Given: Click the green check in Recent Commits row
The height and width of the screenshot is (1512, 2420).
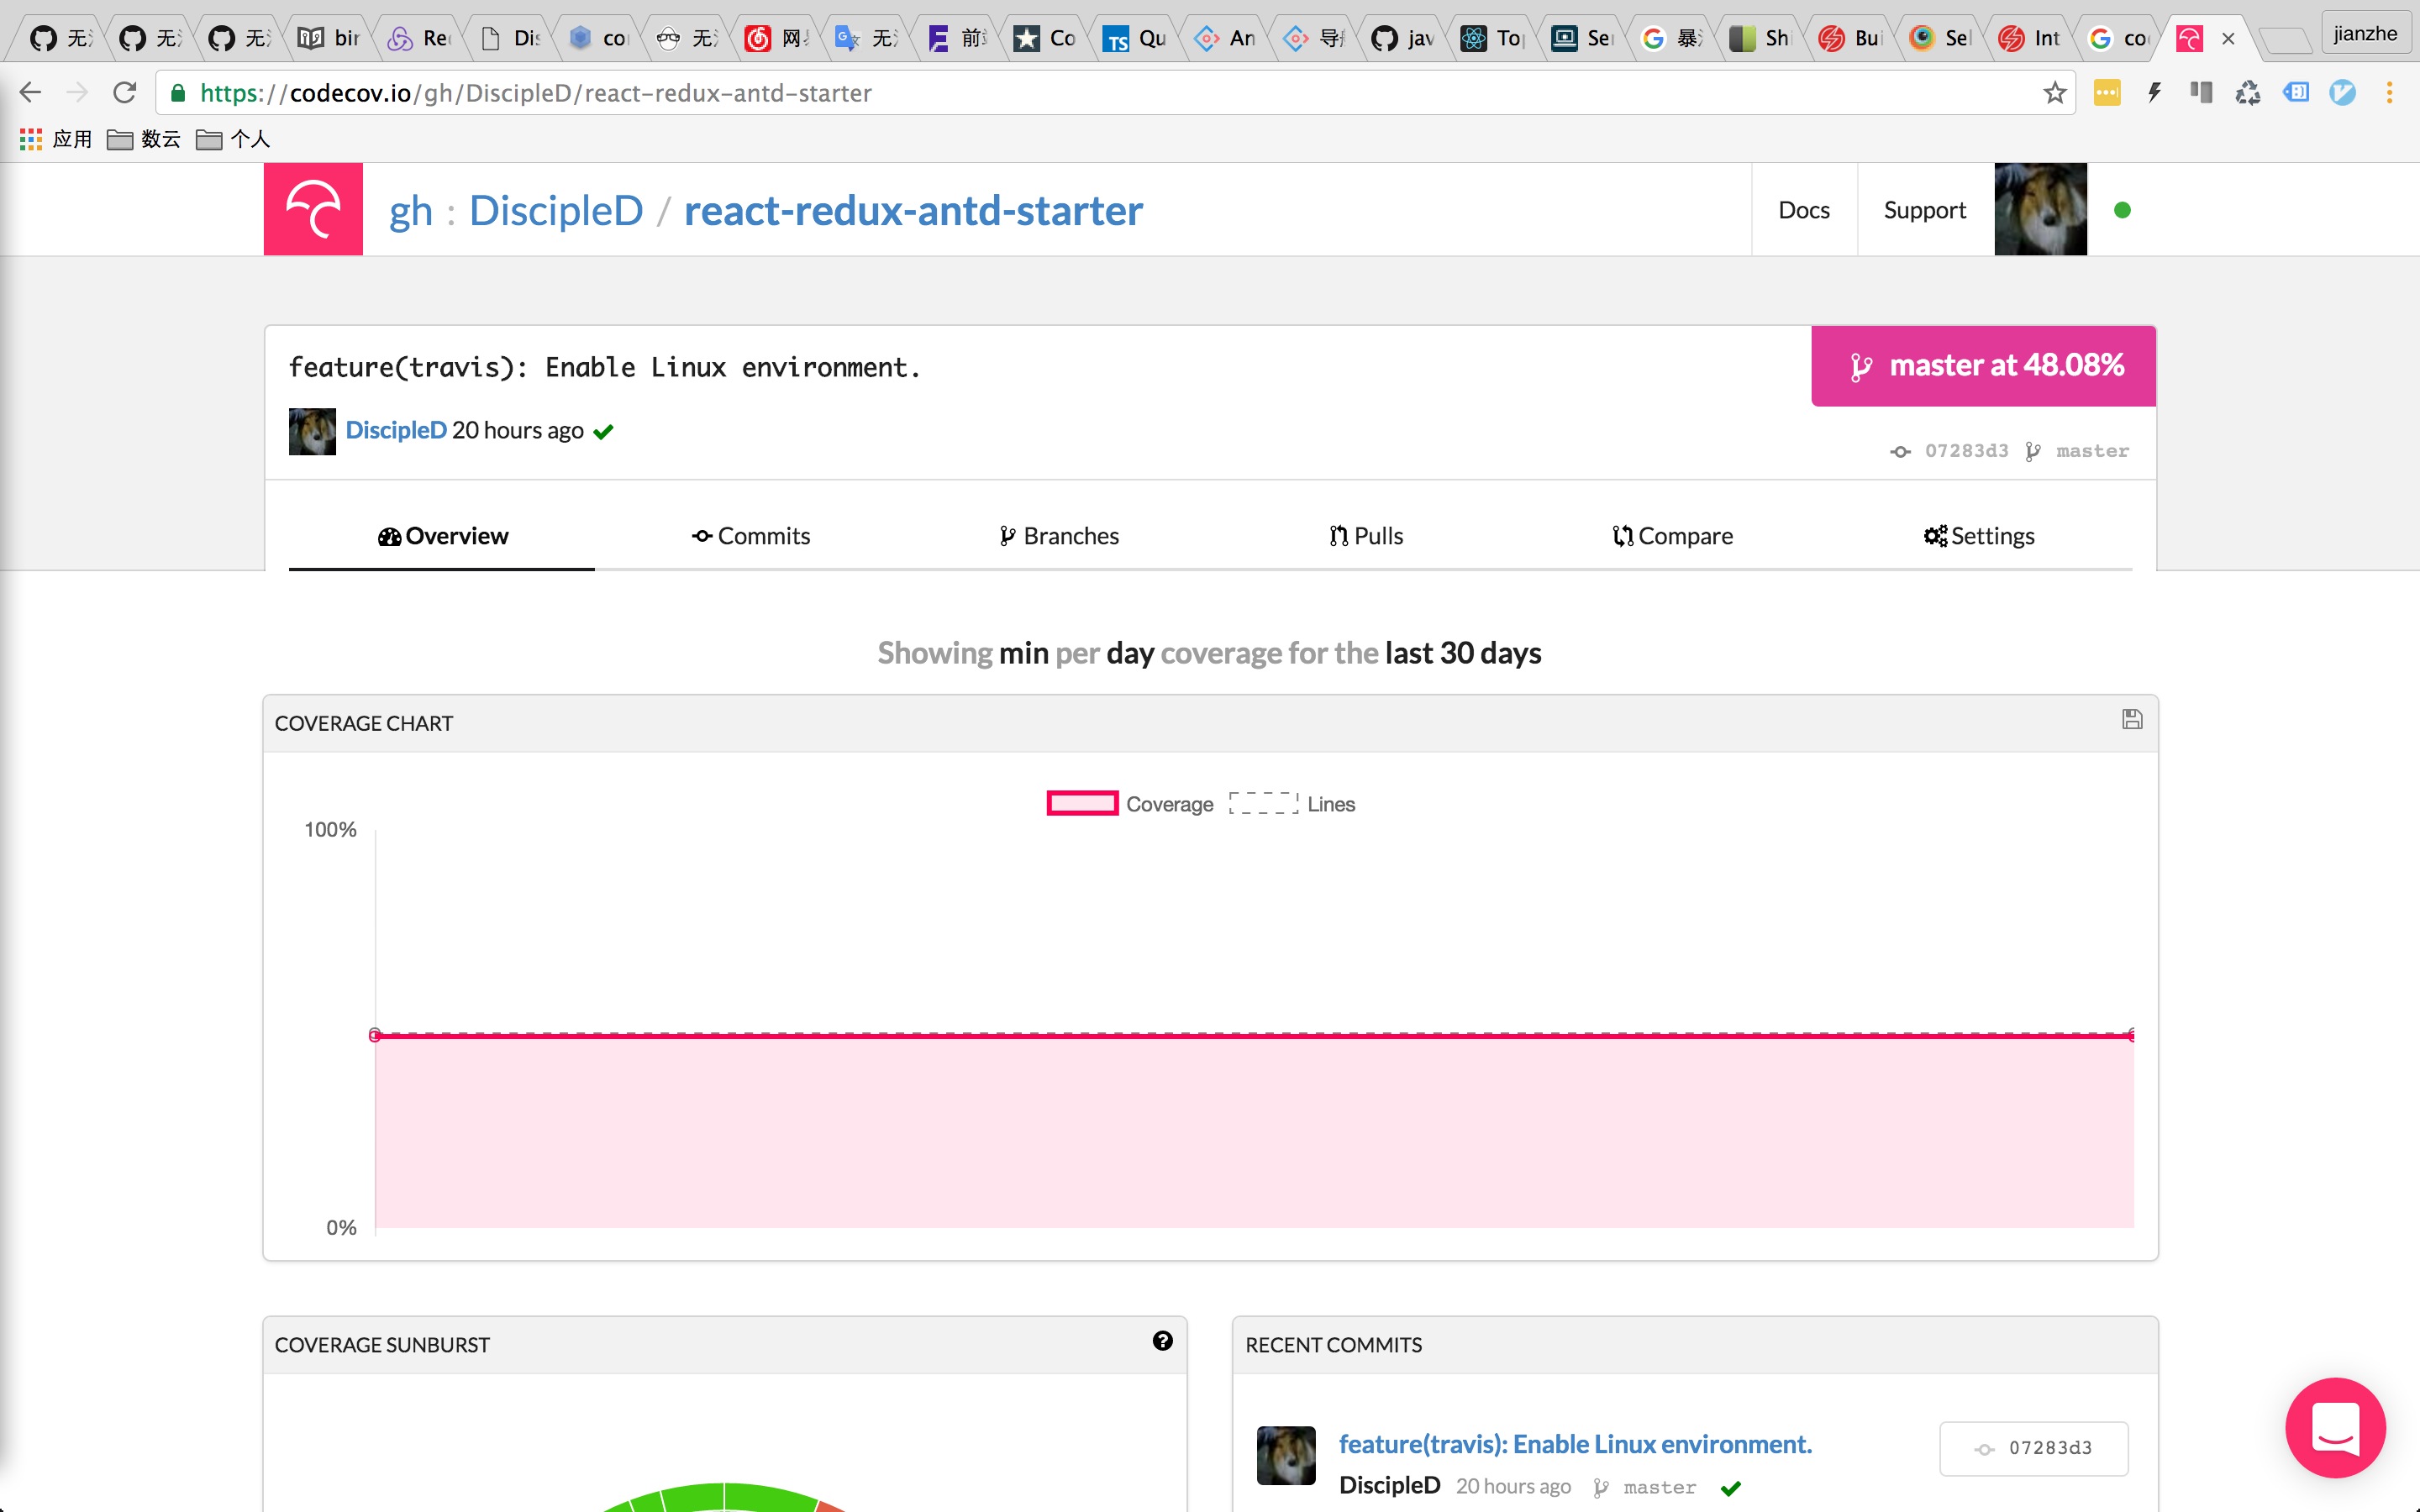Looking at the screenshot, I should pyautogui.click(x=1731, y=1488).
